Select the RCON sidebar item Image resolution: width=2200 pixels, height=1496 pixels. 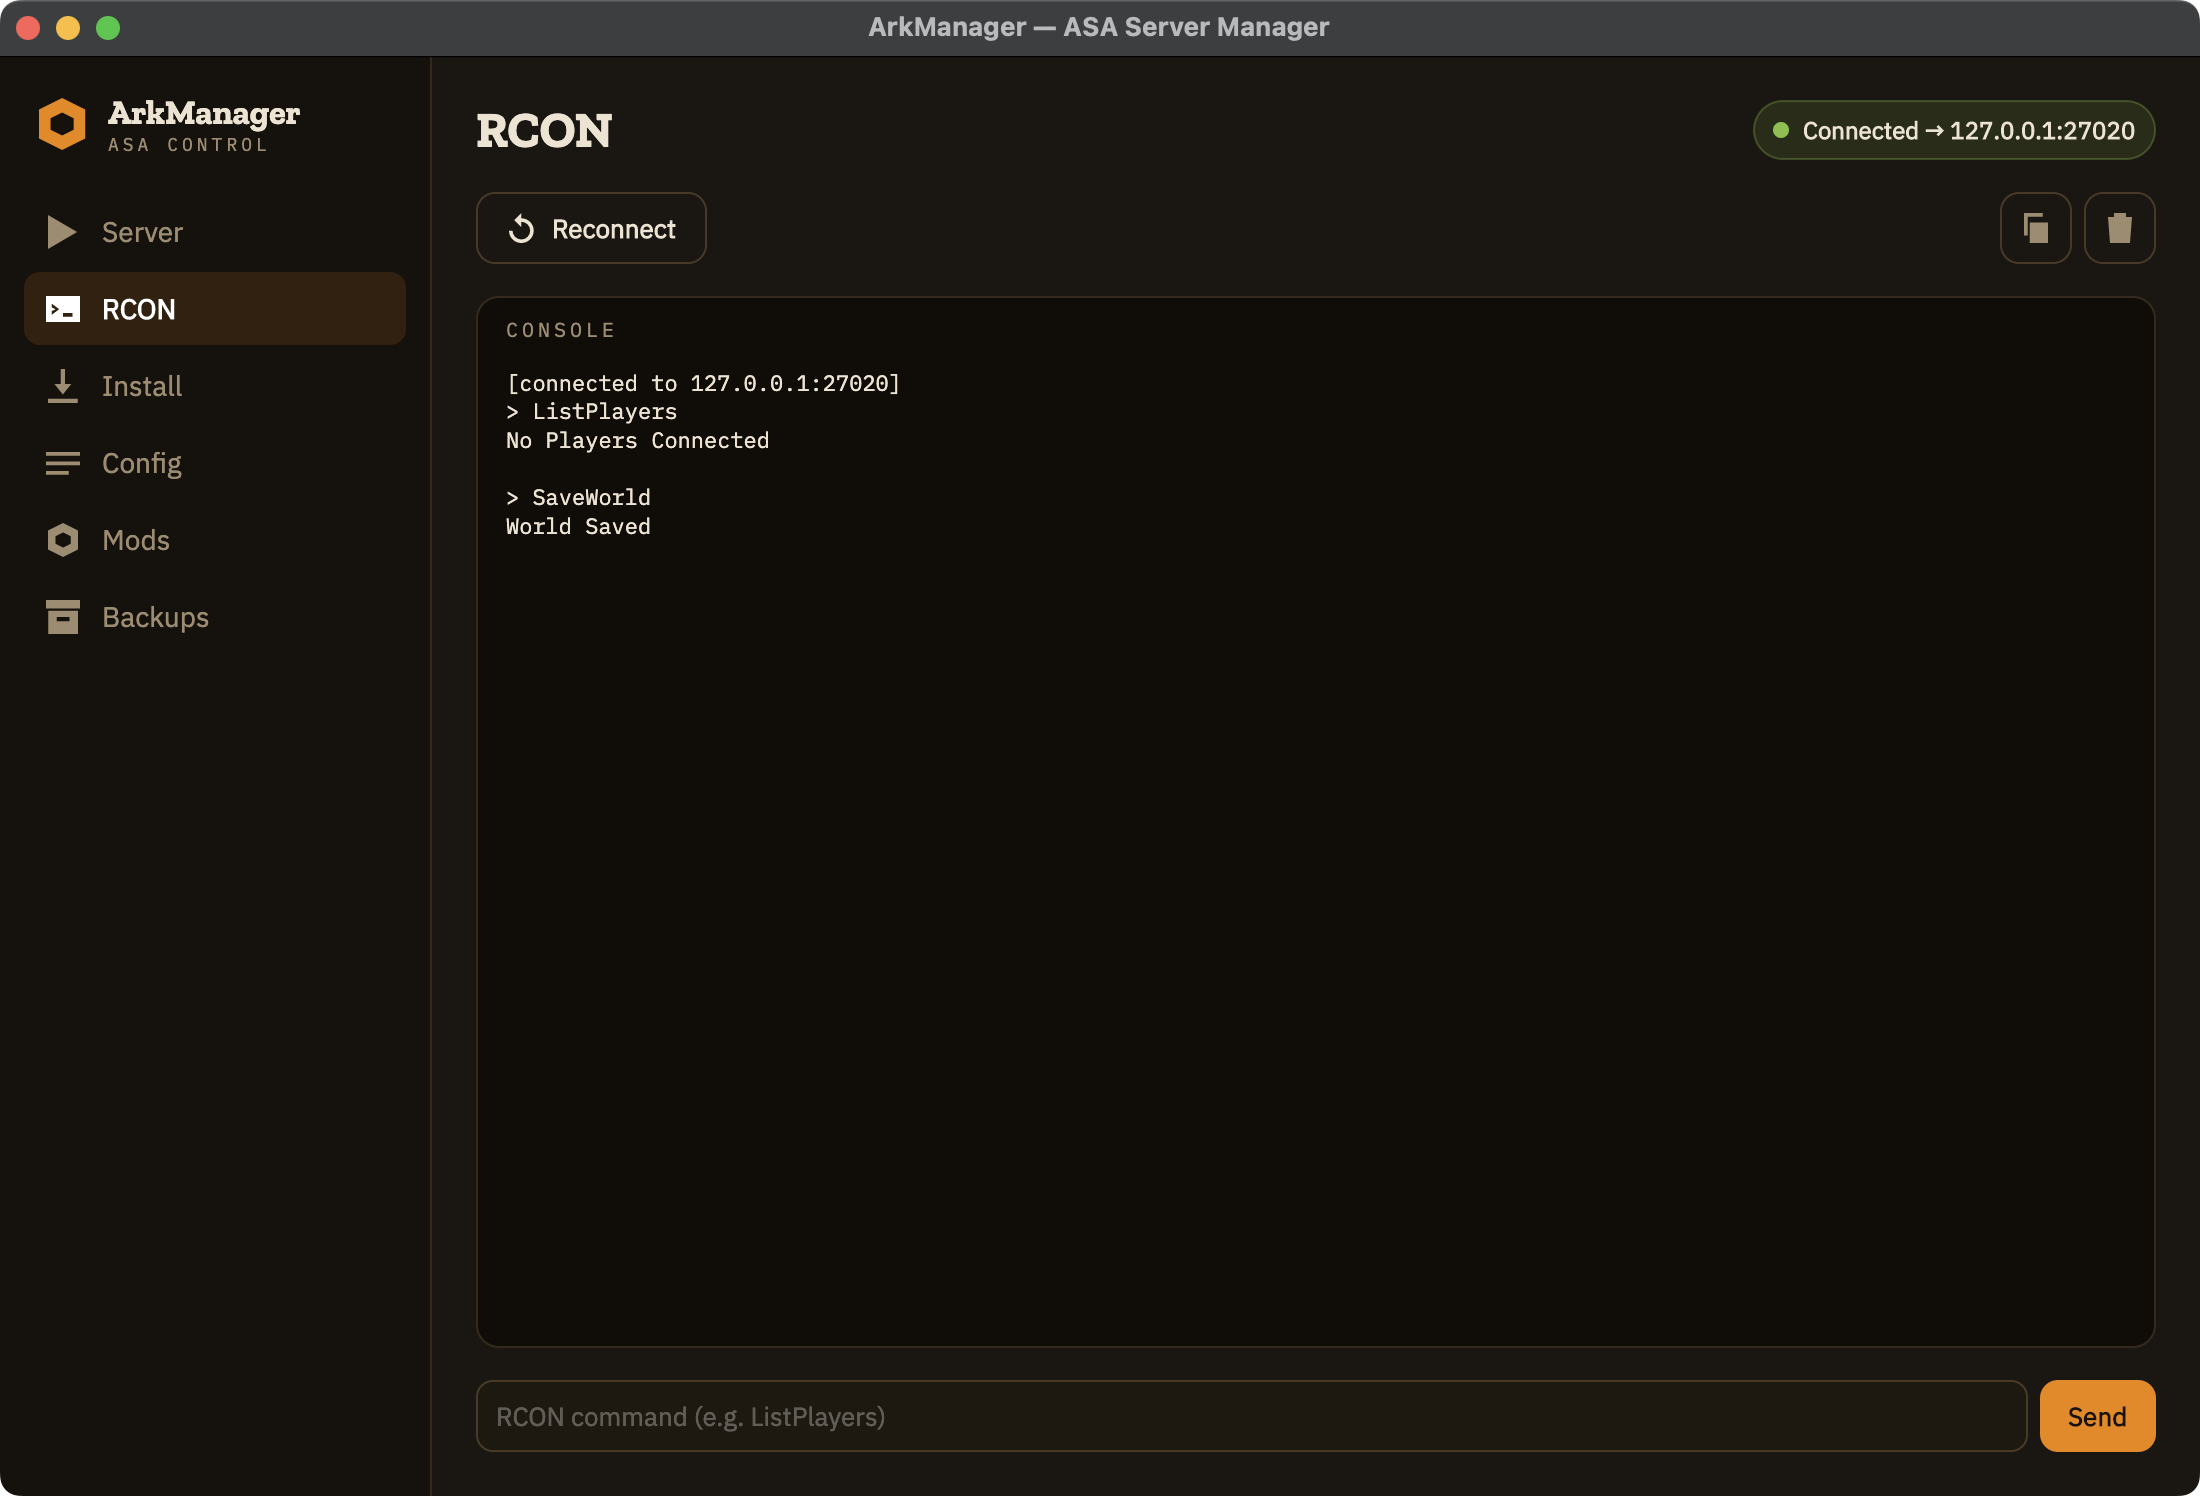pyautogui.click(x=215, y=309)
